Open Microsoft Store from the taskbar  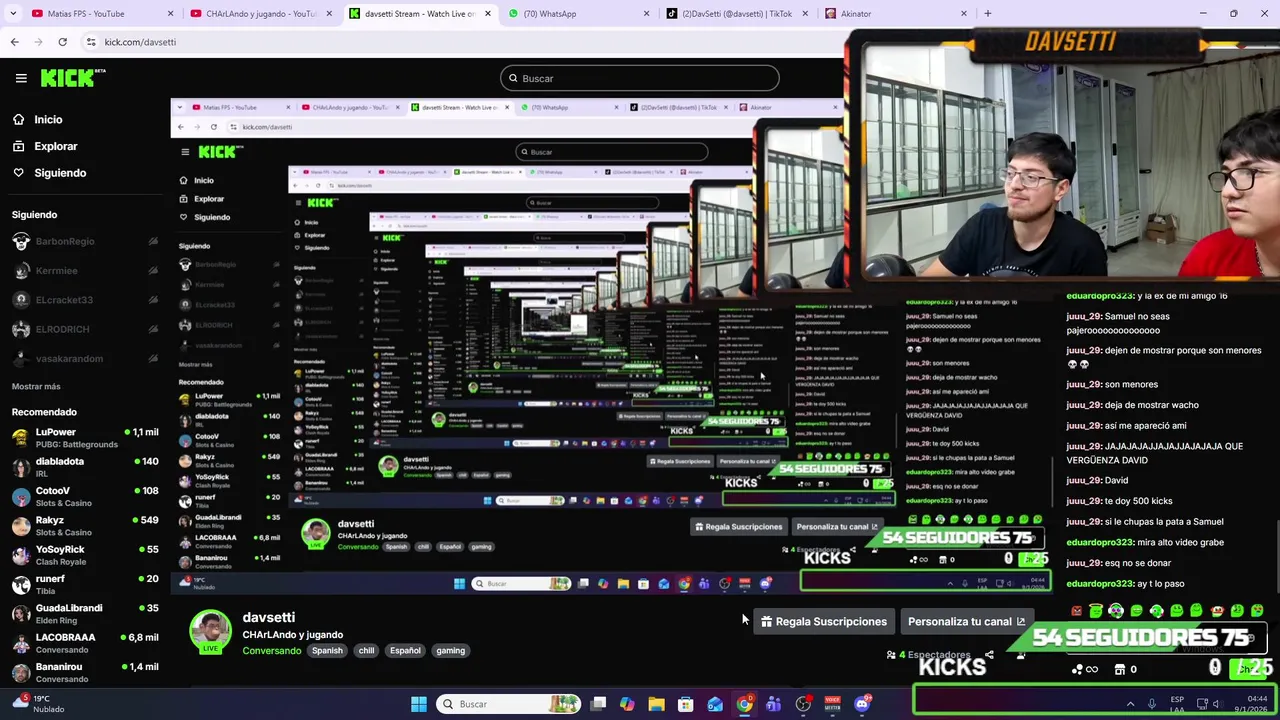click(686, 704)
